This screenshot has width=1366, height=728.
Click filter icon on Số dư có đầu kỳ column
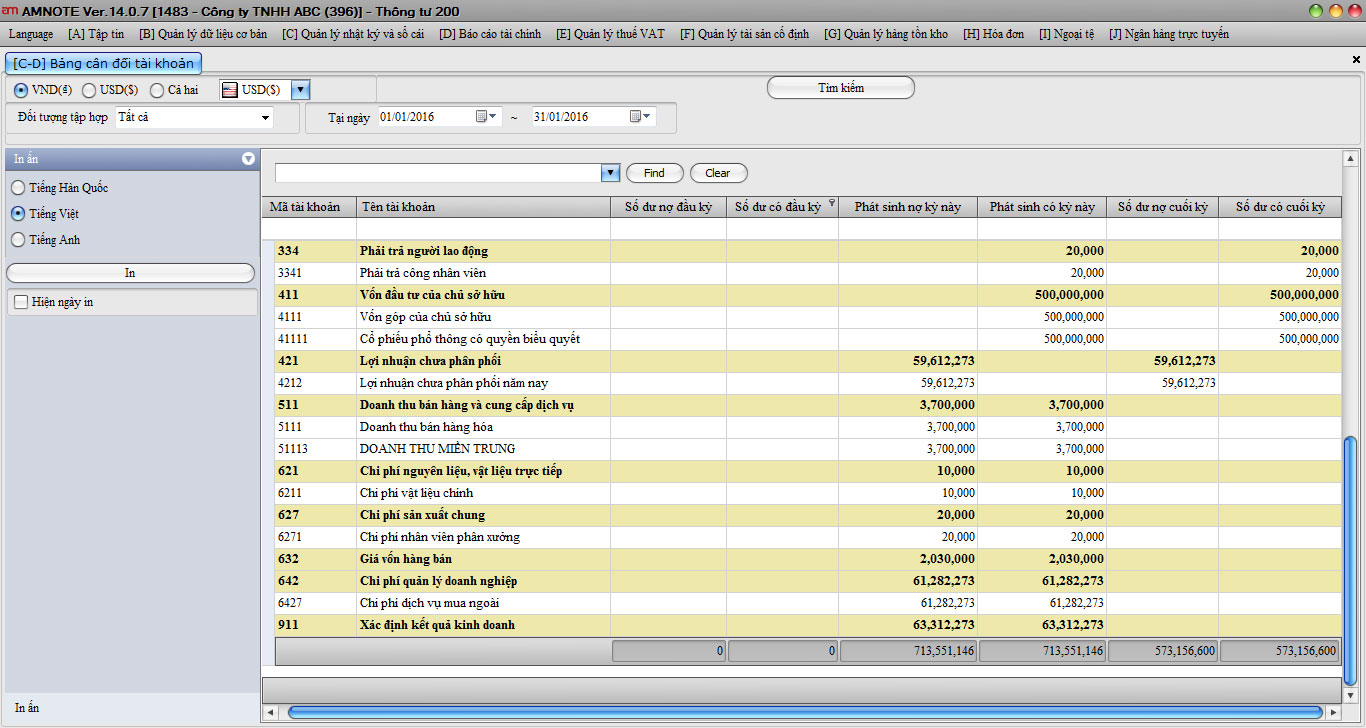[x=831, y=202]
